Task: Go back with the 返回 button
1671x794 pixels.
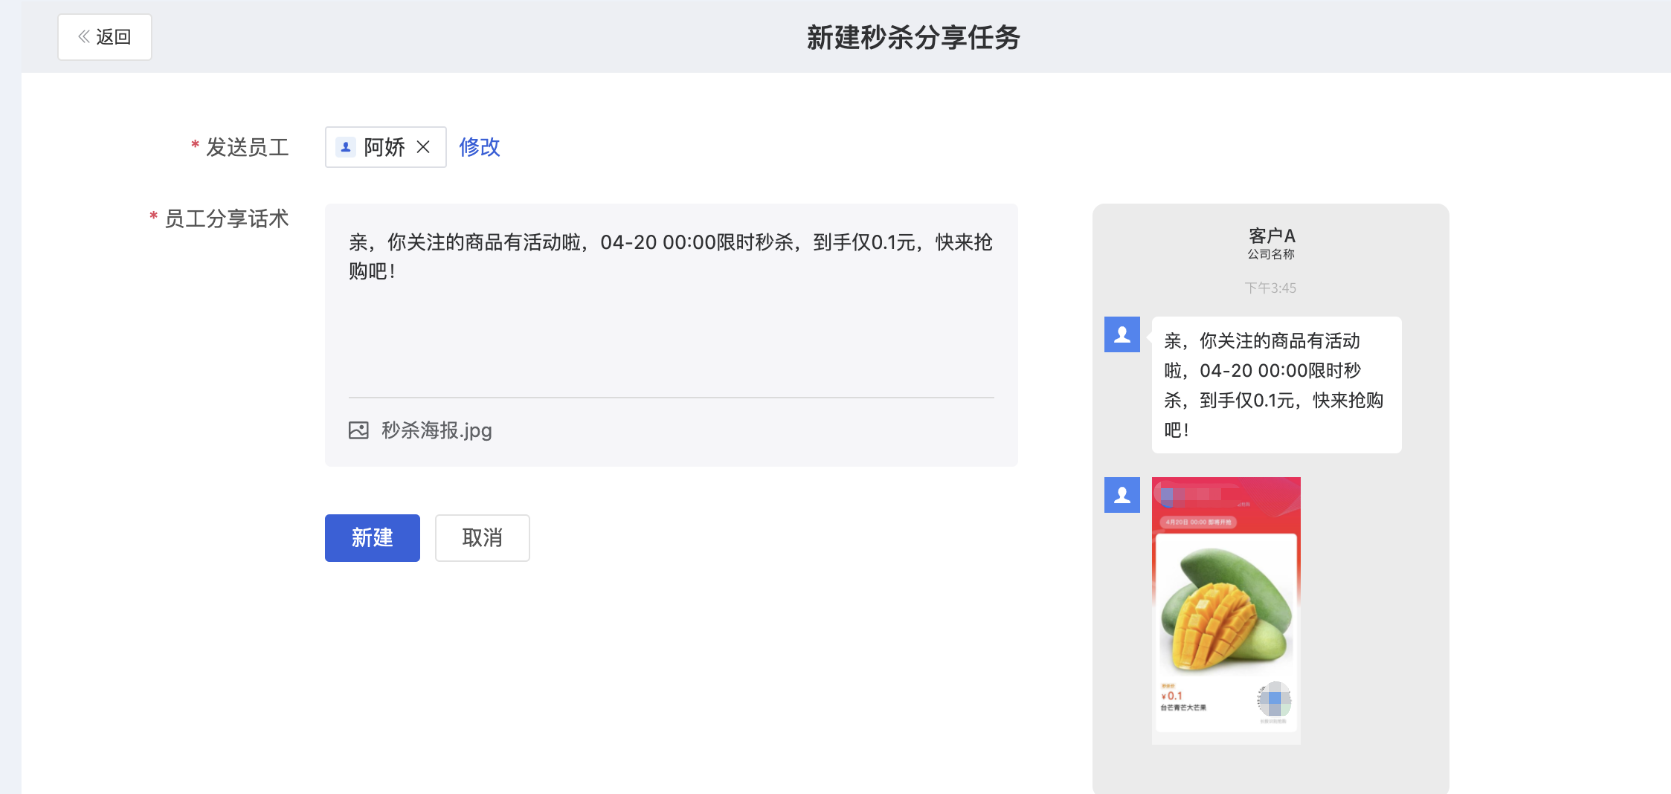Action: (104, 37)
